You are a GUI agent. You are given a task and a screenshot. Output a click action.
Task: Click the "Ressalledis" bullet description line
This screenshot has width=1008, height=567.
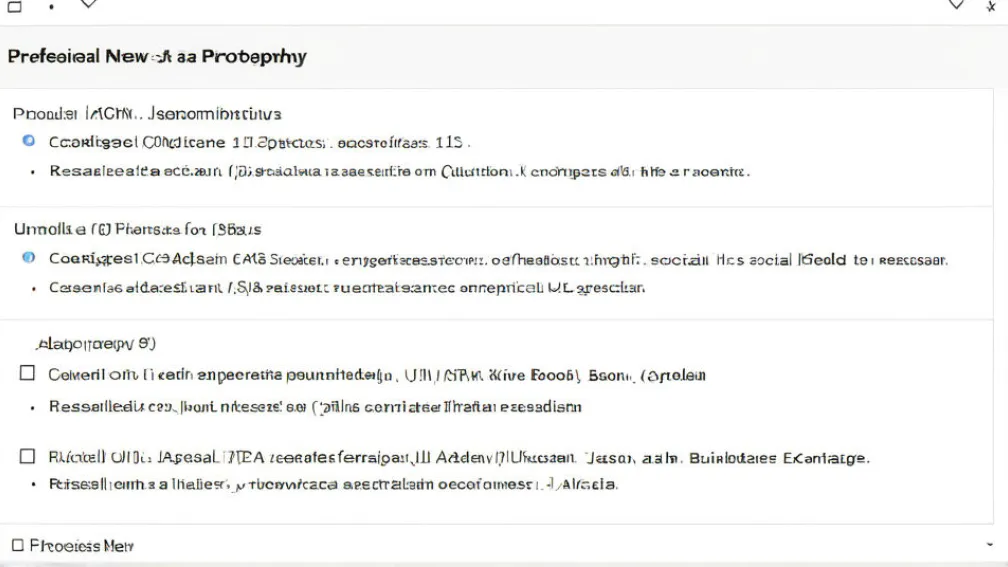315,406
